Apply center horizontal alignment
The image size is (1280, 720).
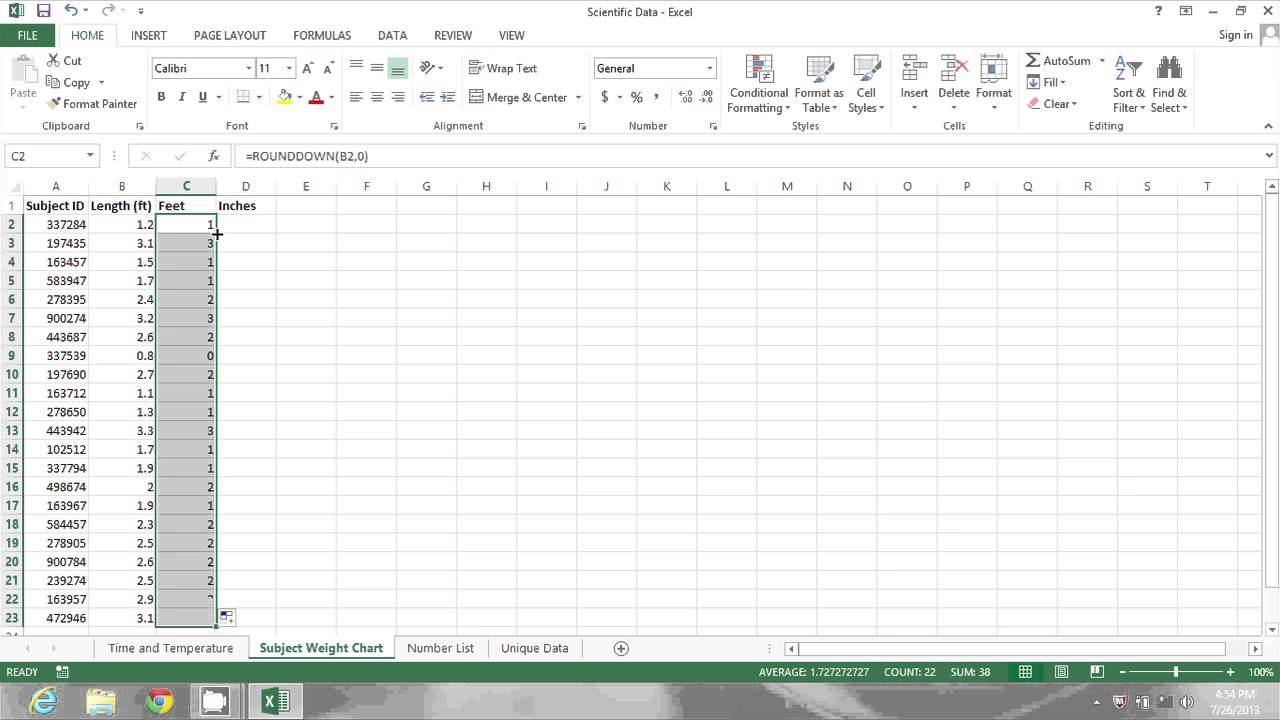click(377, 97)
